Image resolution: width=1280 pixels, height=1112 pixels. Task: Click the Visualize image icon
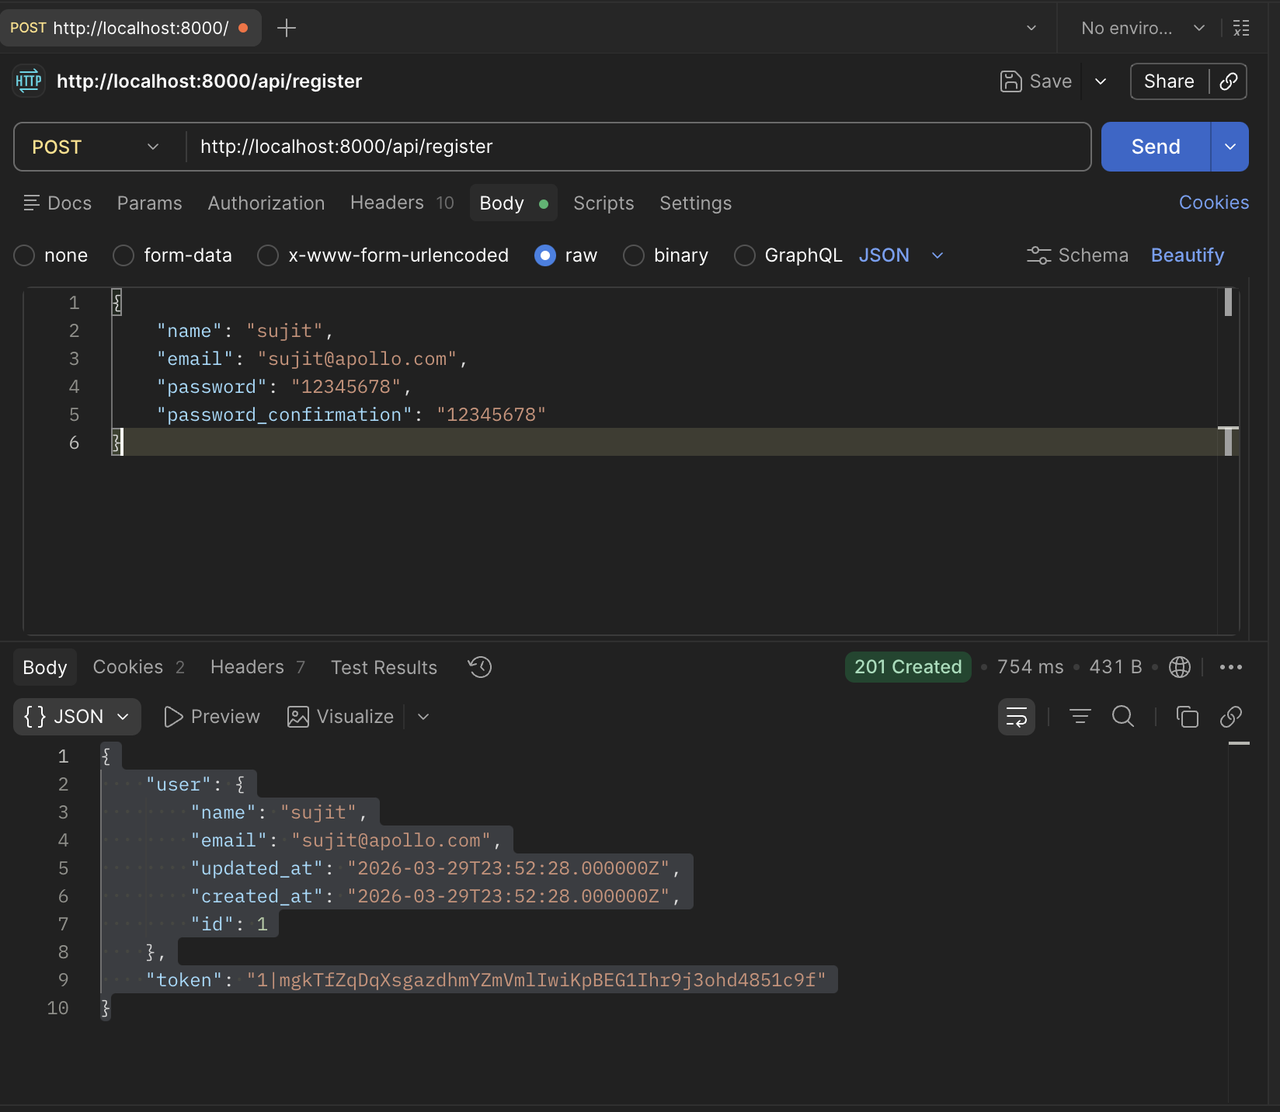coord(298,717)
